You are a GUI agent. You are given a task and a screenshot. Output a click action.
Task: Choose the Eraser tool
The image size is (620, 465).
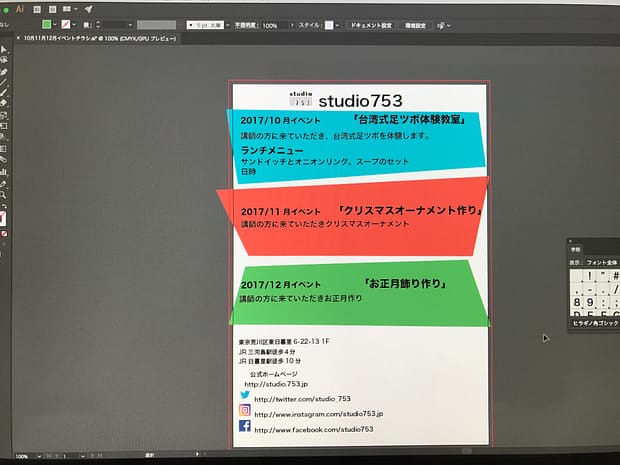click(5, 102)
